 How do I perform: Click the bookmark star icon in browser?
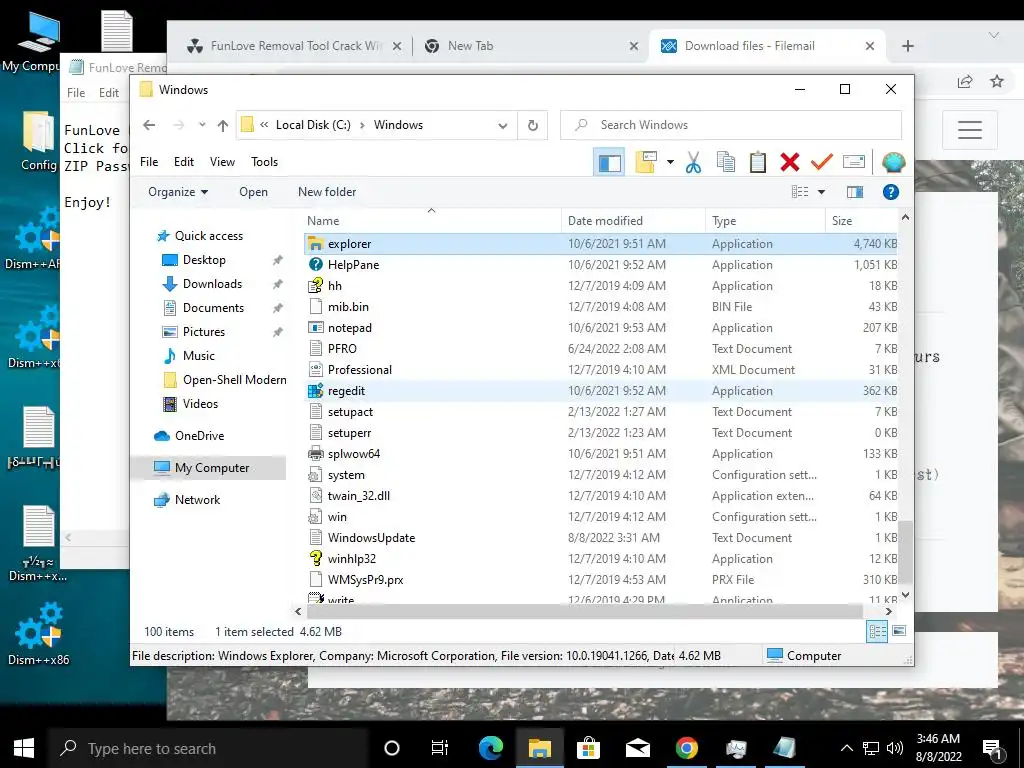click(997, 81)
